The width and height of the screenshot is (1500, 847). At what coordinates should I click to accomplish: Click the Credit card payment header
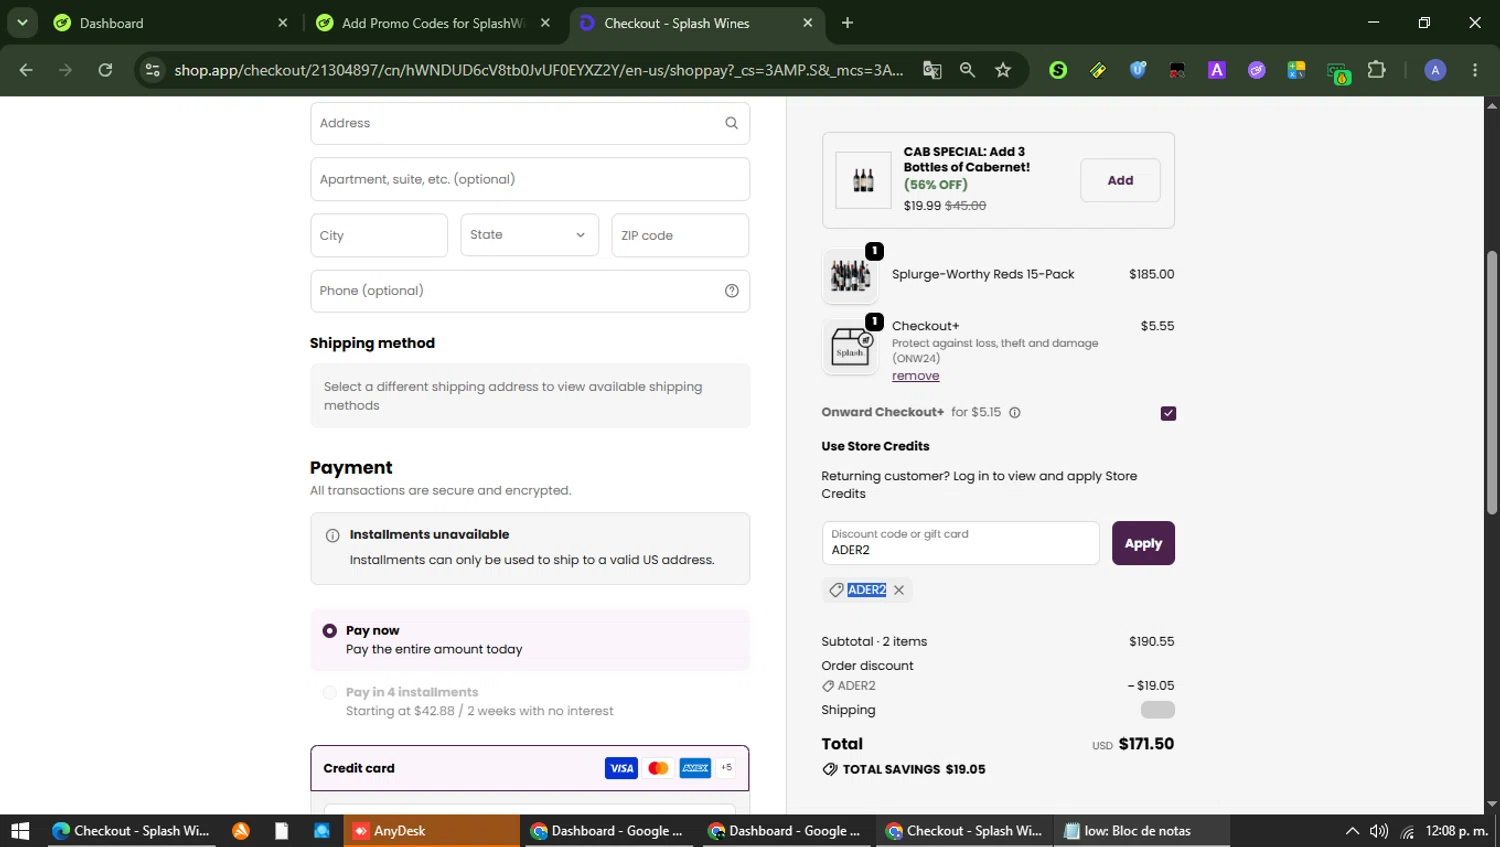(x=529, y=768)
